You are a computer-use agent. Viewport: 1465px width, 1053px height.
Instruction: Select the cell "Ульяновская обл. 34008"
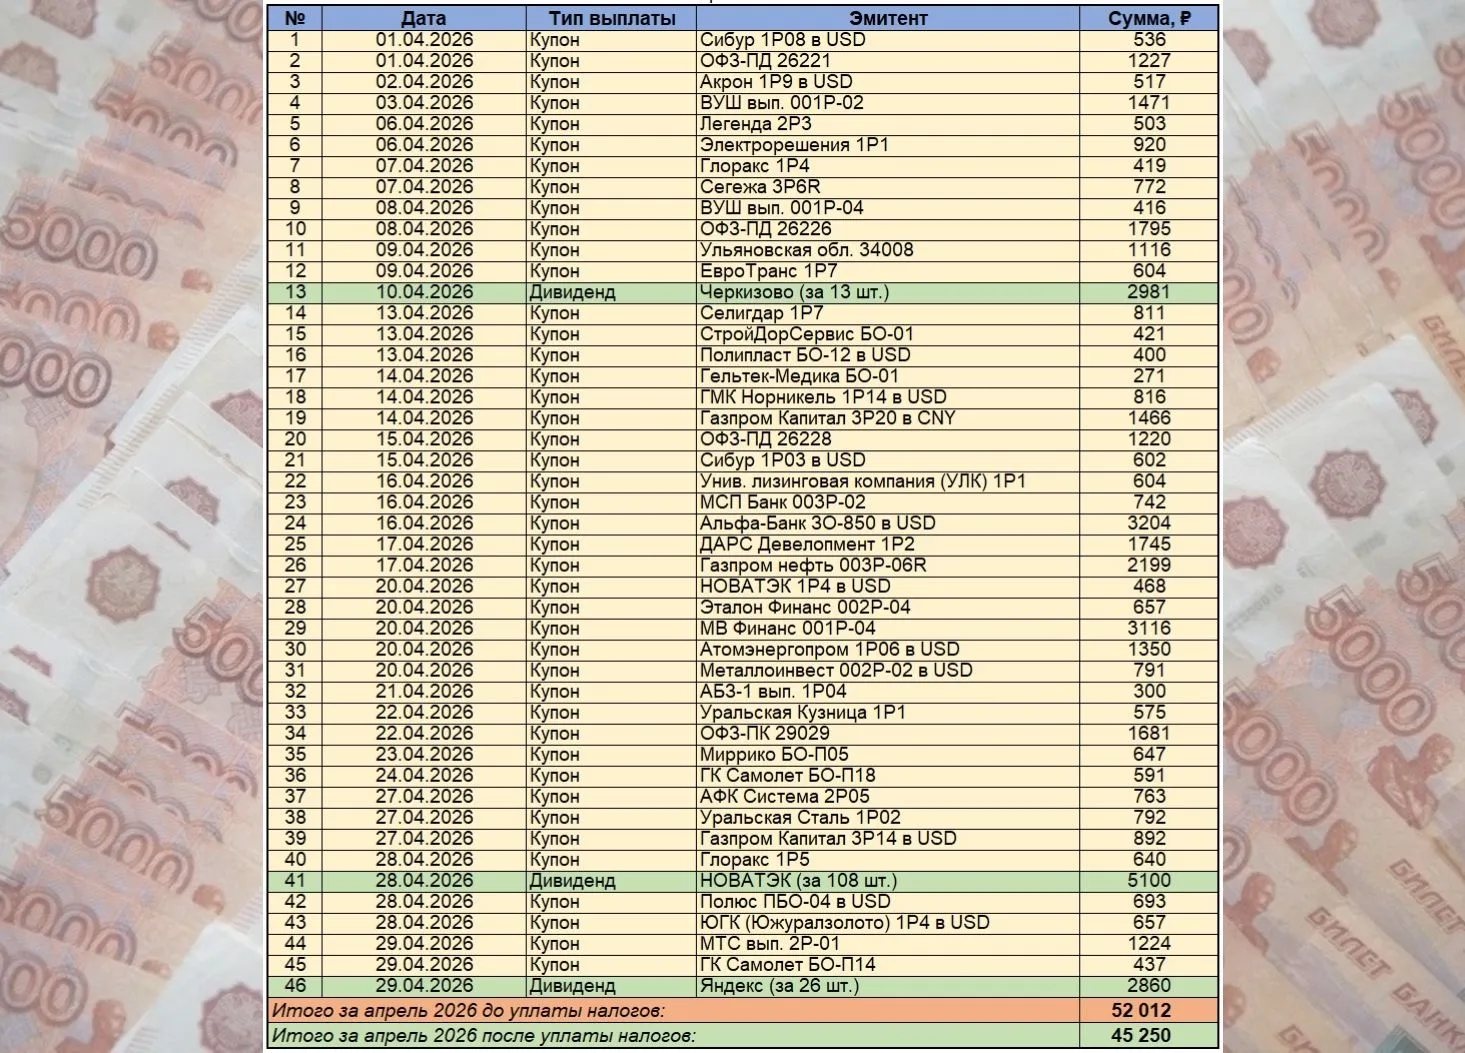[888, 250]
